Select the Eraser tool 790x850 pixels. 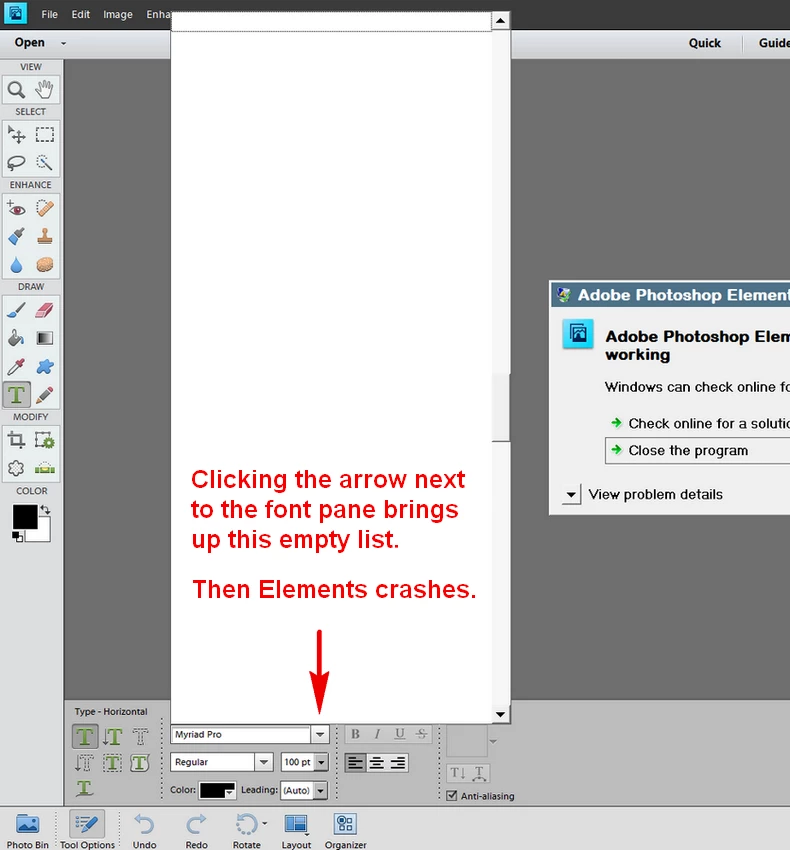click(44, 310)
